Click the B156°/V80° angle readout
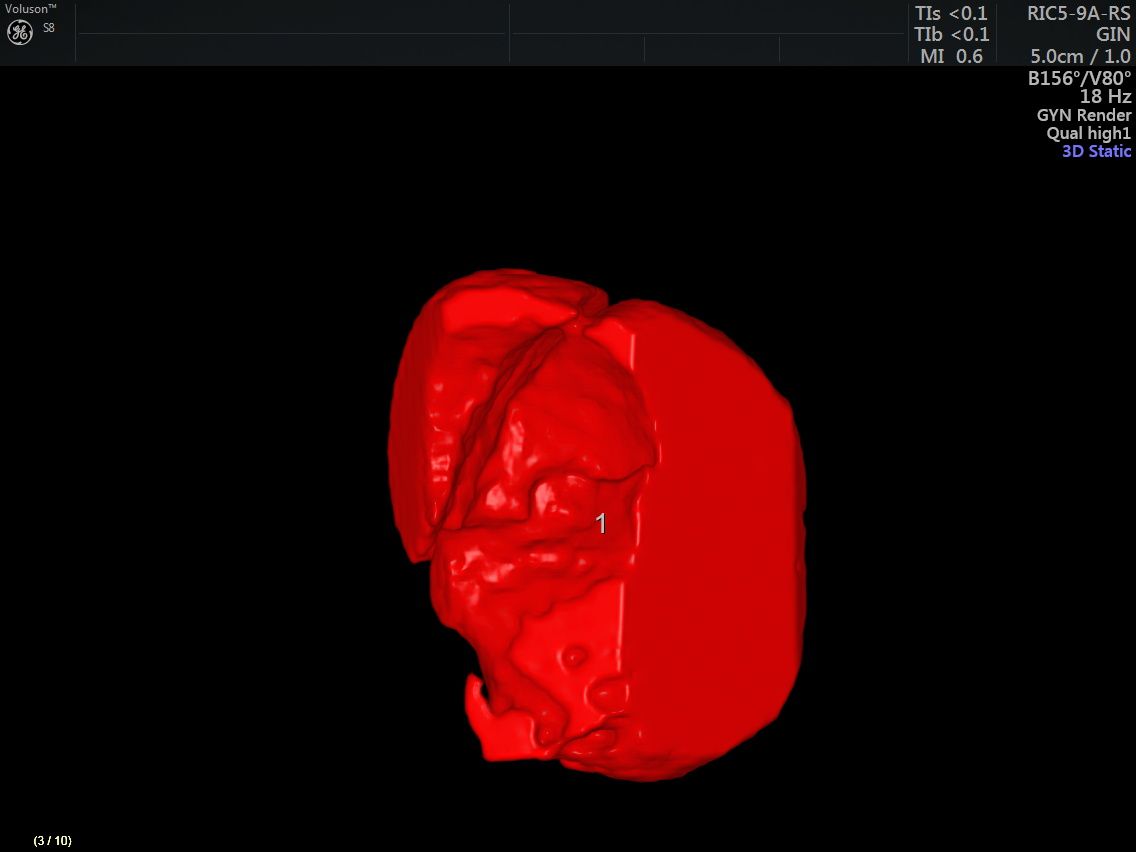1136x852 pixels. coord(1079,78)
